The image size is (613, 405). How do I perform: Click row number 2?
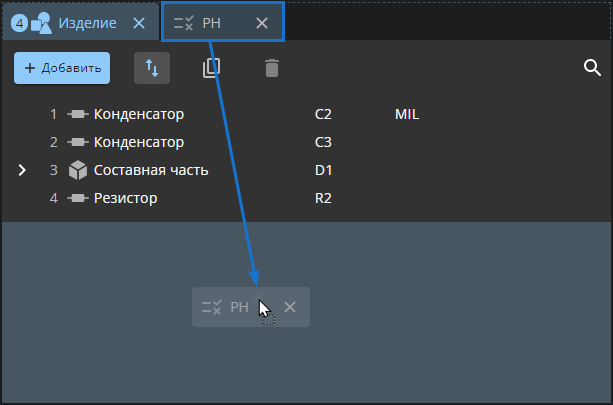click(54, 142)
